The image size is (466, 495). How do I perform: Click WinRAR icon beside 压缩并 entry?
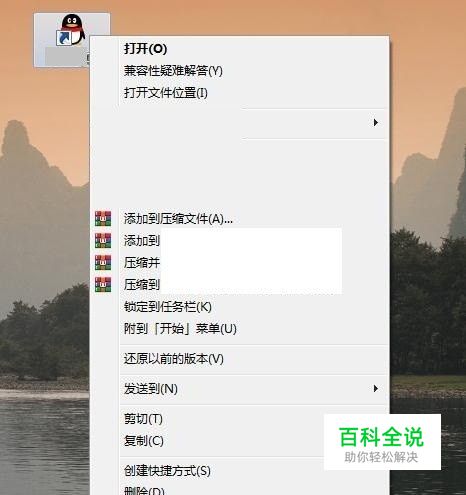[103, 263]
